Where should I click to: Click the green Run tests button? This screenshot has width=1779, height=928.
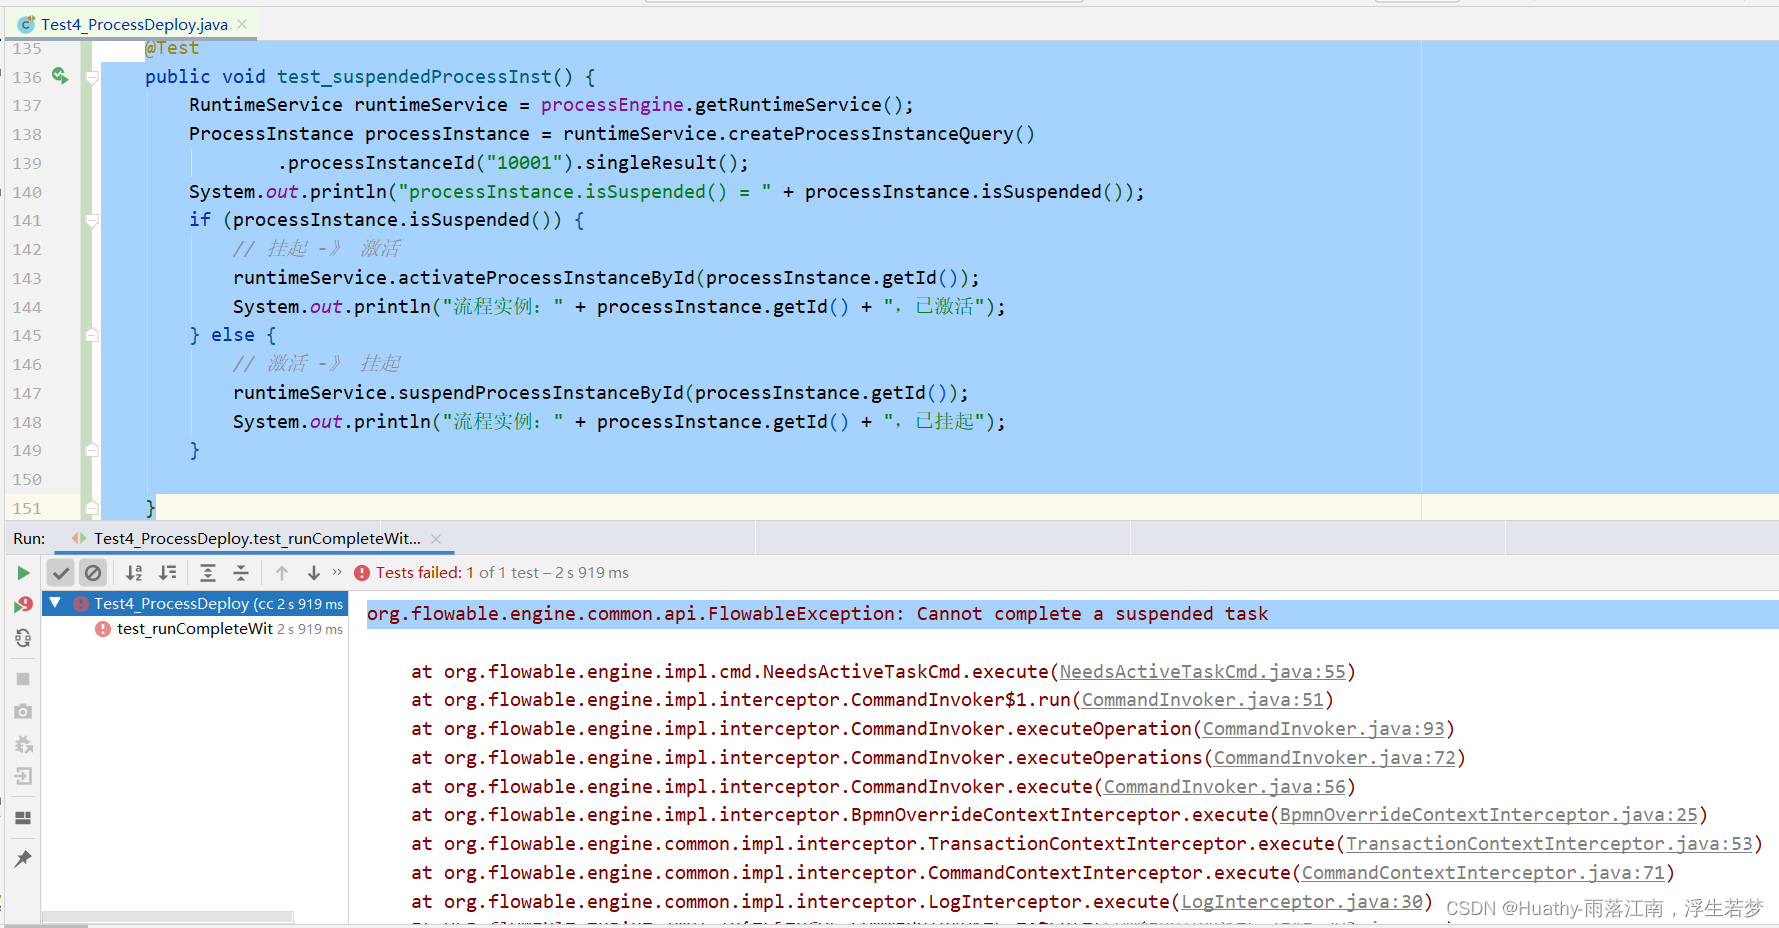(x=23, y=573)
